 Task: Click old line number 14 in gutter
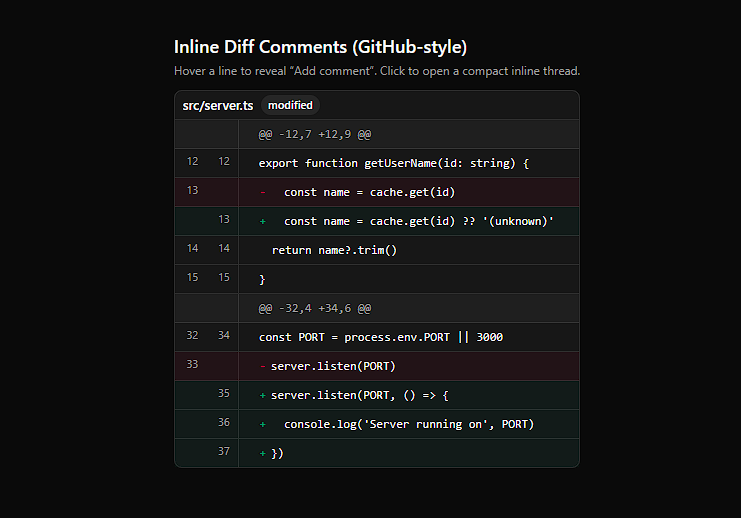pos(192,248)
